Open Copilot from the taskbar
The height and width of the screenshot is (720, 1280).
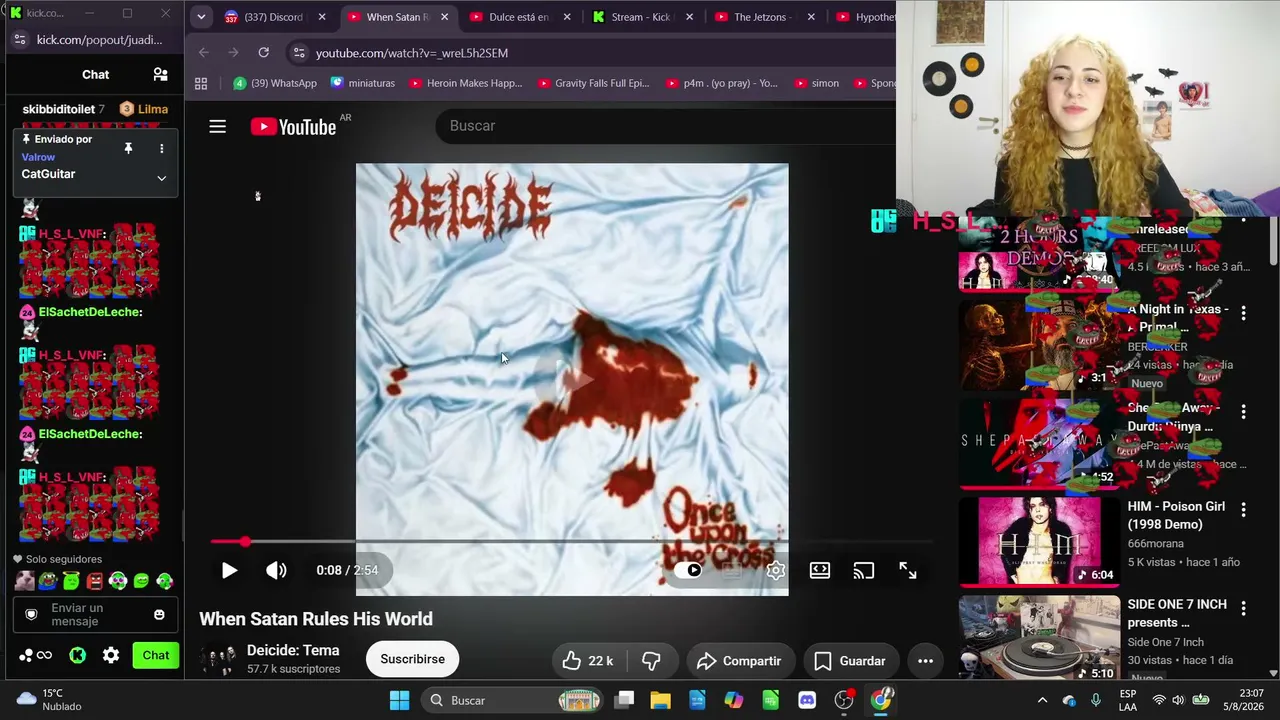(x=734, y=700)
